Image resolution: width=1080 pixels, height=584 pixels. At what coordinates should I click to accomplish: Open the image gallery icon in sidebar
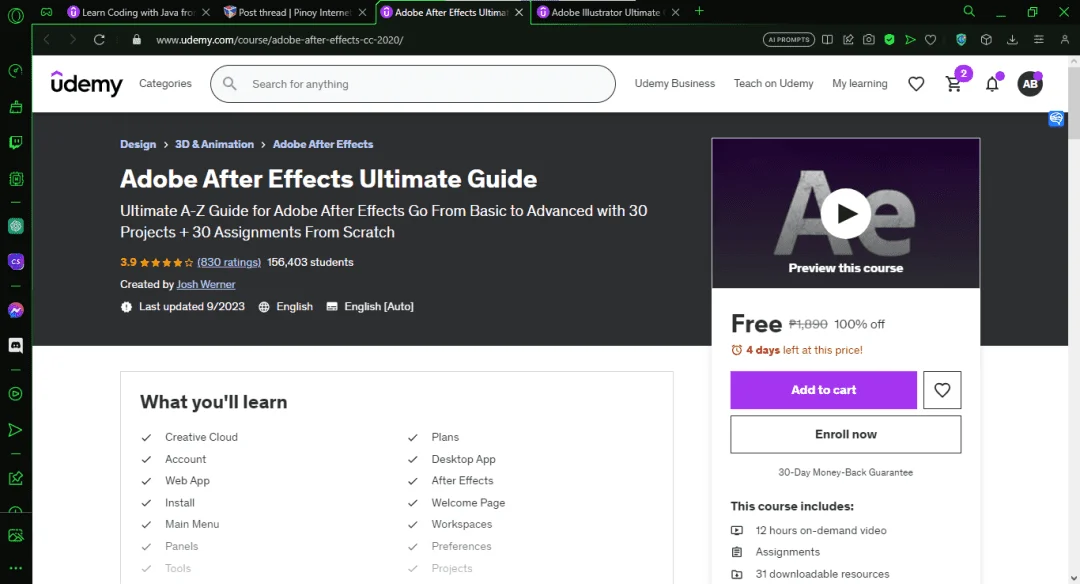click(15, 535)
